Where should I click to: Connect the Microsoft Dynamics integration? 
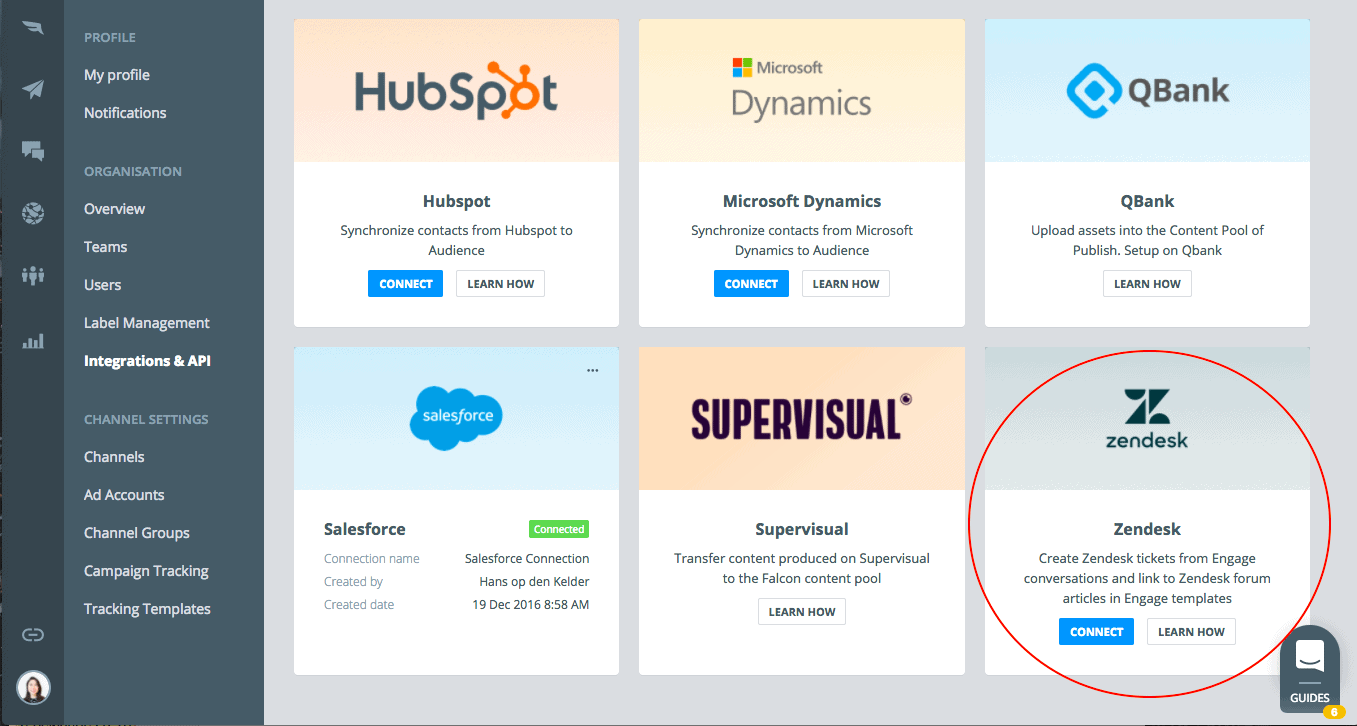click(x=751, y=284)
